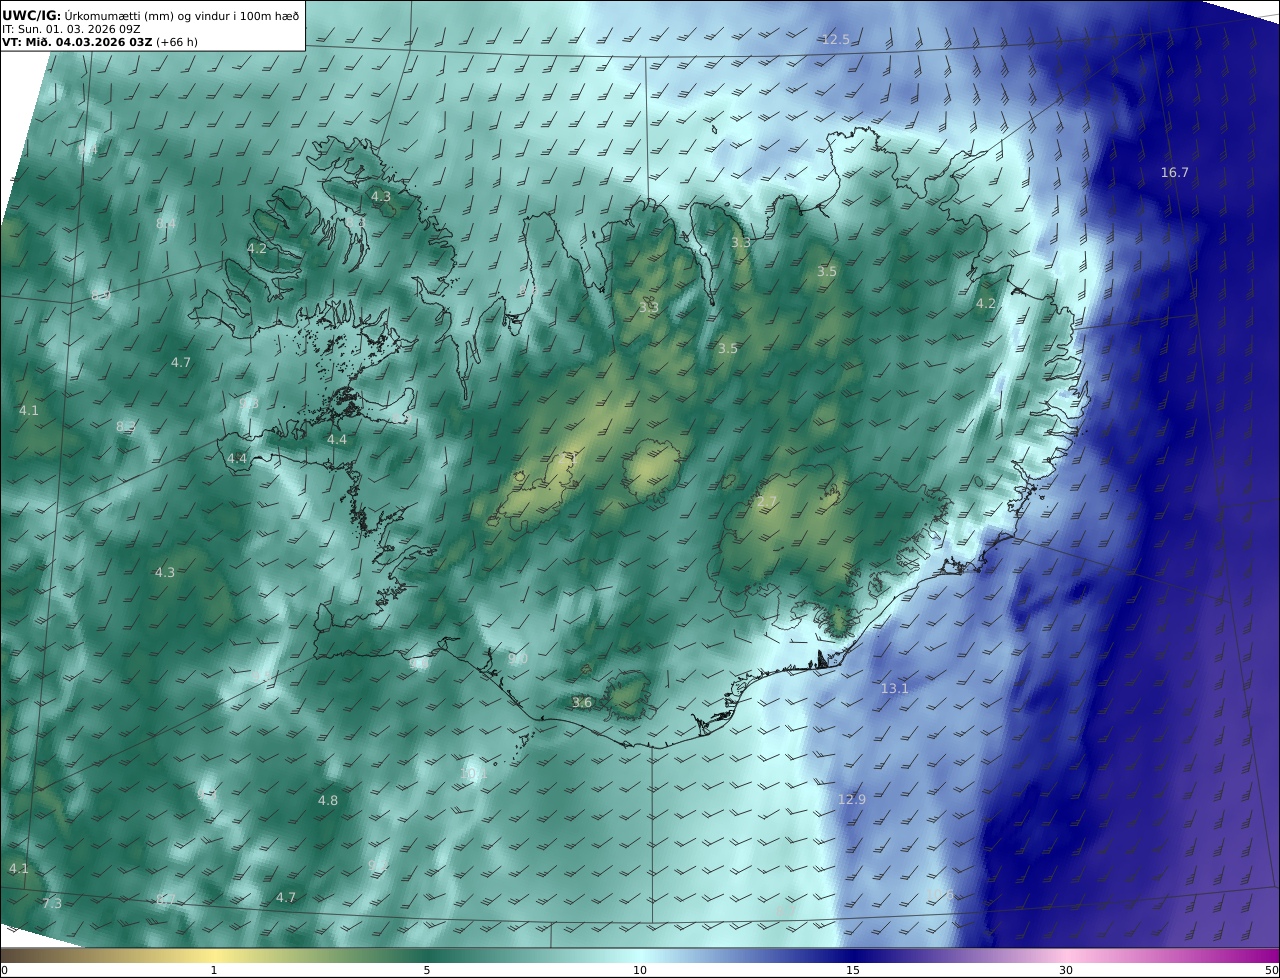Click the colorbar tick label 0
Viewport: 1280px width, 978px height.
click(x=4, y=971)
